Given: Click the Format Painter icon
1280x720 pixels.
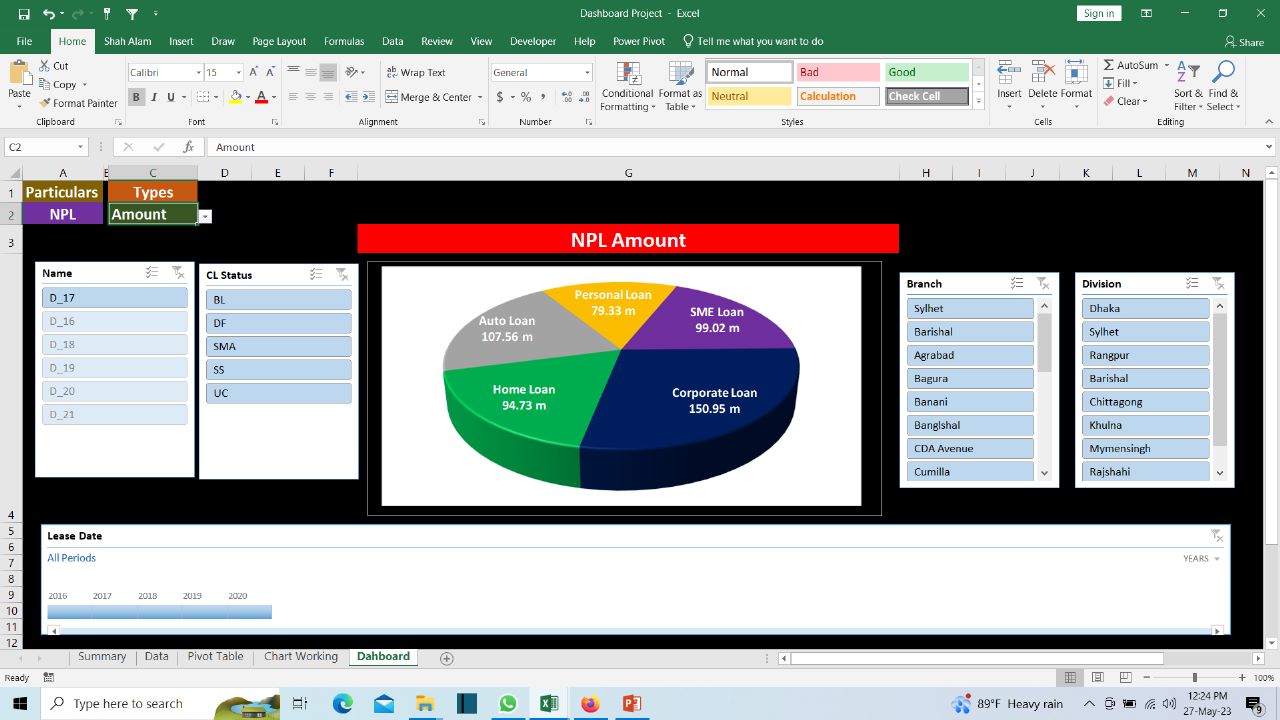Looking at the screenshot, I should 45,103.
